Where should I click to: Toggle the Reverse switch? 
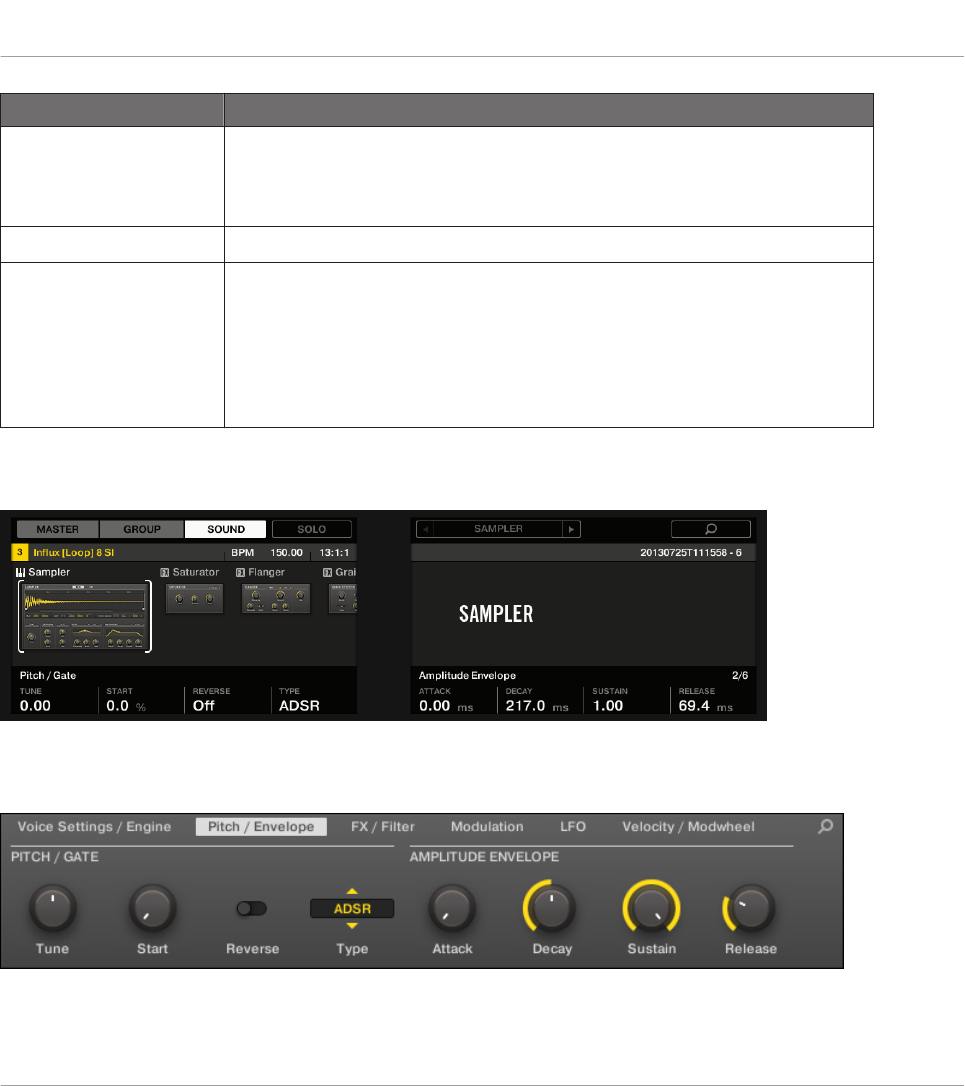point(251,909)
